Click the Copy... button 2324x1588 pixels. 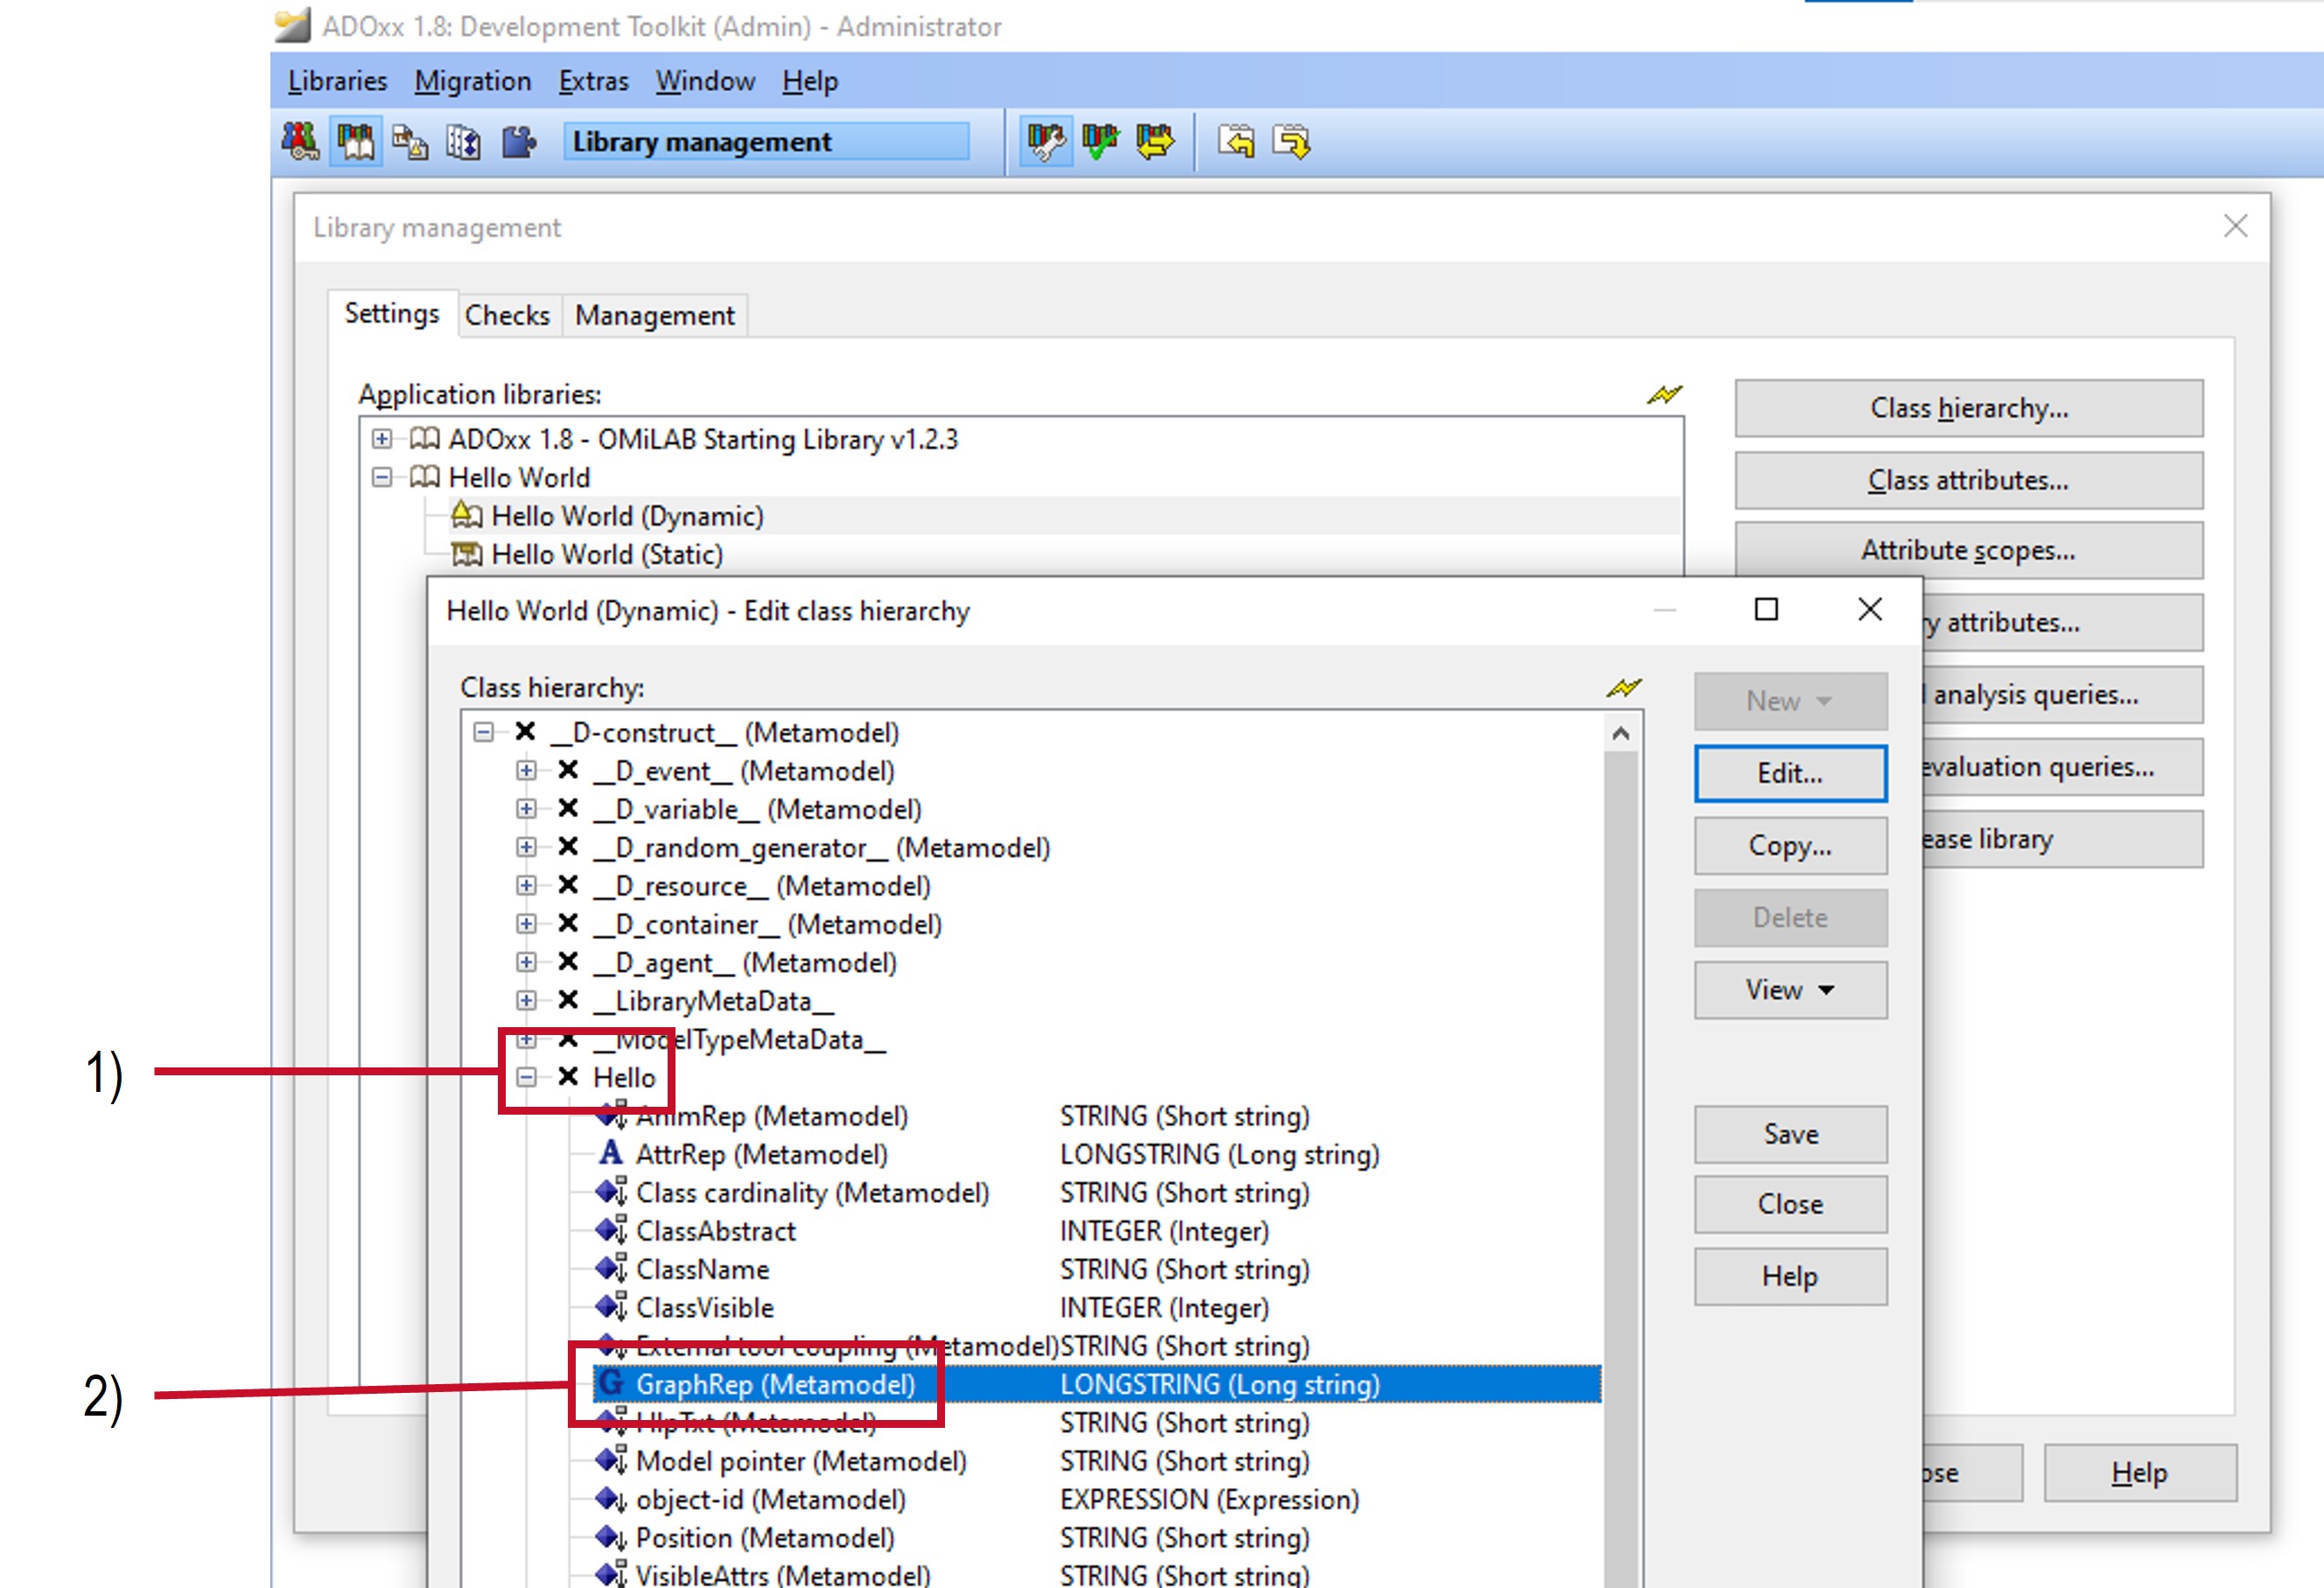coord(1790,845)
